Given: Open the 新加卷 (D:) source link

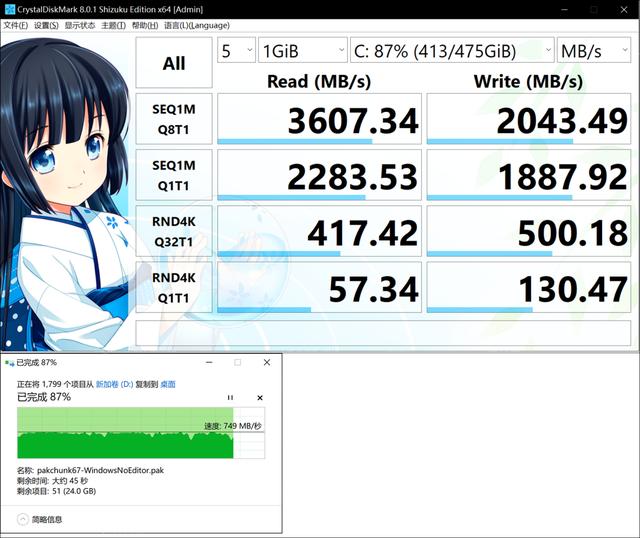Looking at the screenshot, I should click(x=114, y=384).
